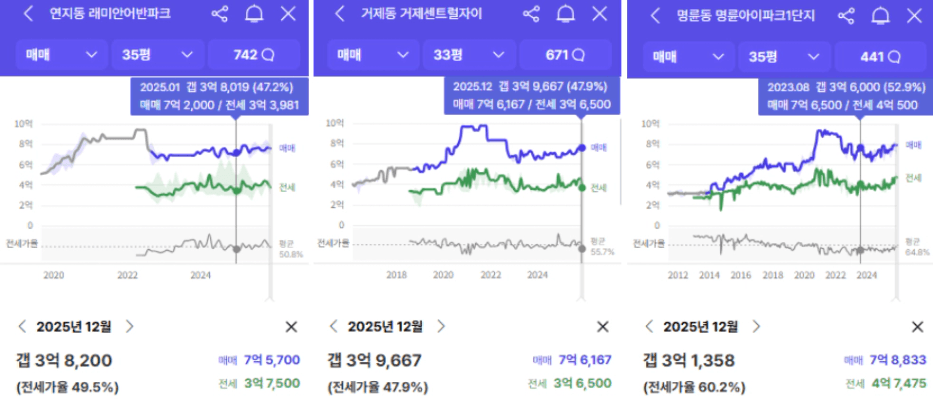The height and width of the screenshot is (401, 933).
Task: Share the 연지동 래미안어반파크 listing
Action: (x=220, y=14)
